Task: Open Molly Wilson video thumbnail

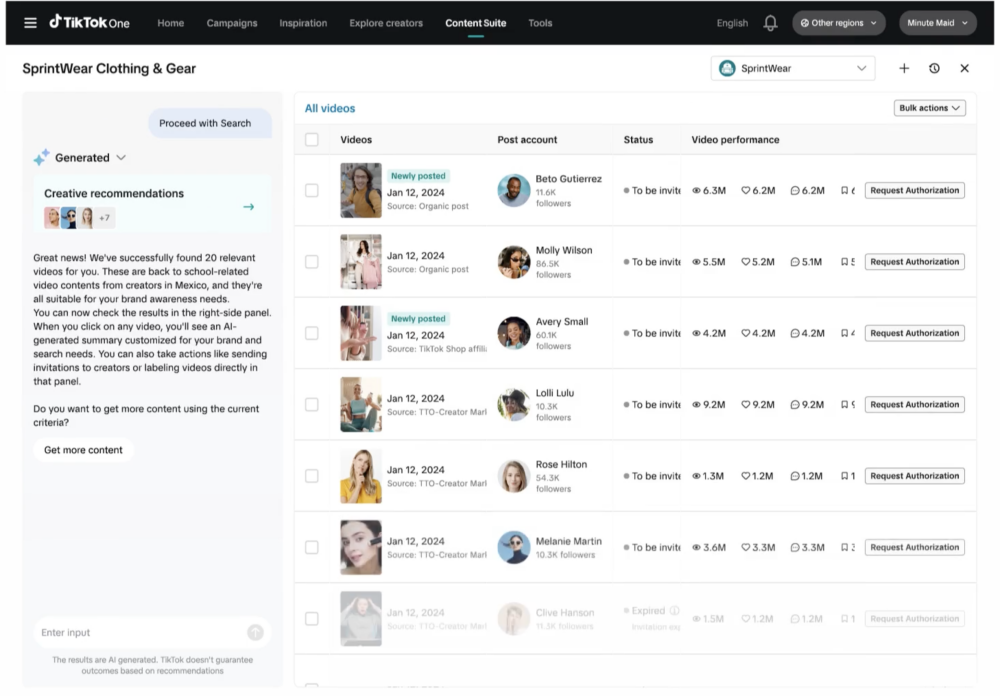Action: [x=361, y=262]
